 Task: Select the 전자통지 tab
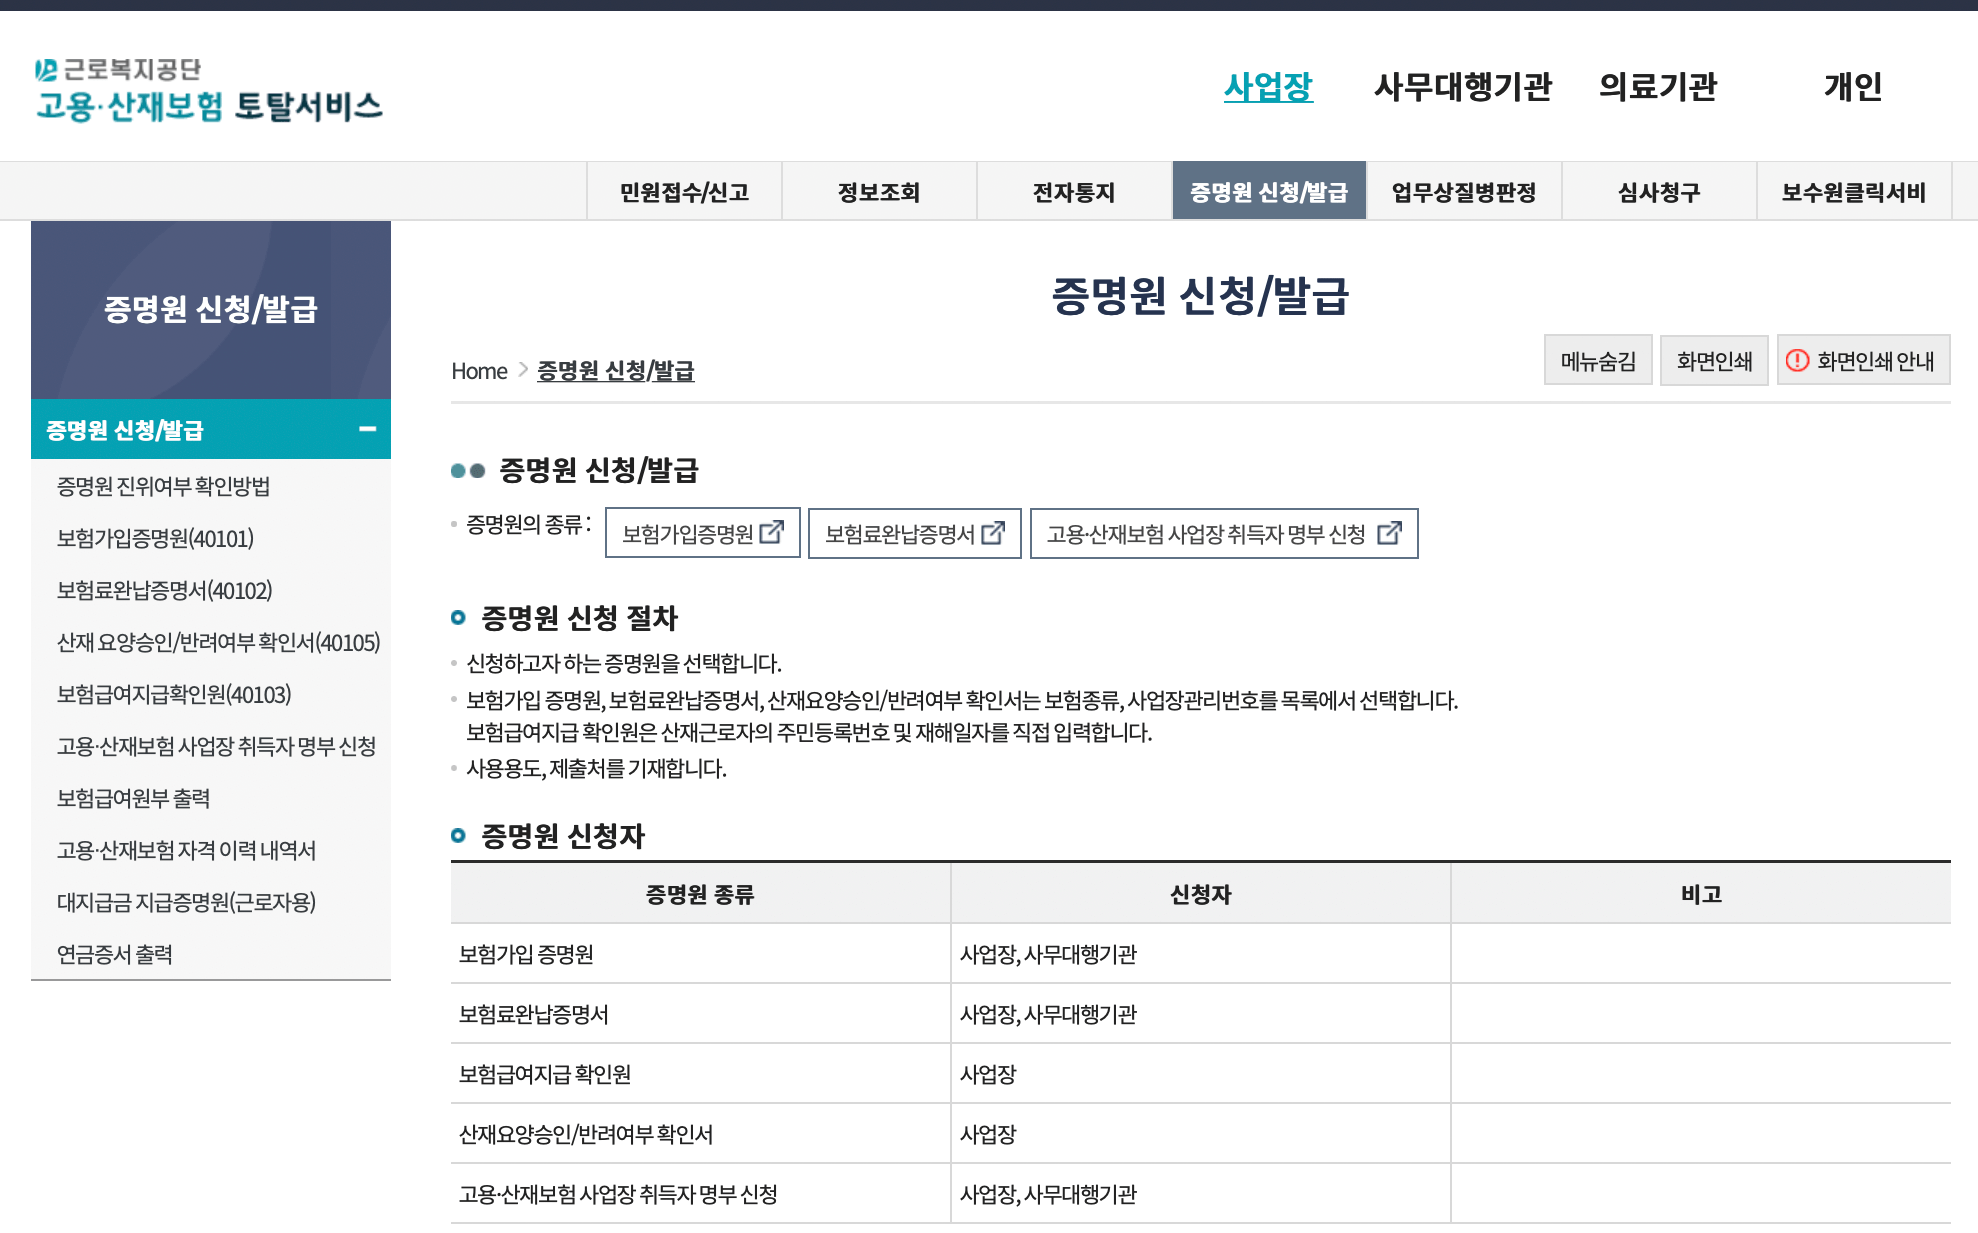pos(1074,190)
